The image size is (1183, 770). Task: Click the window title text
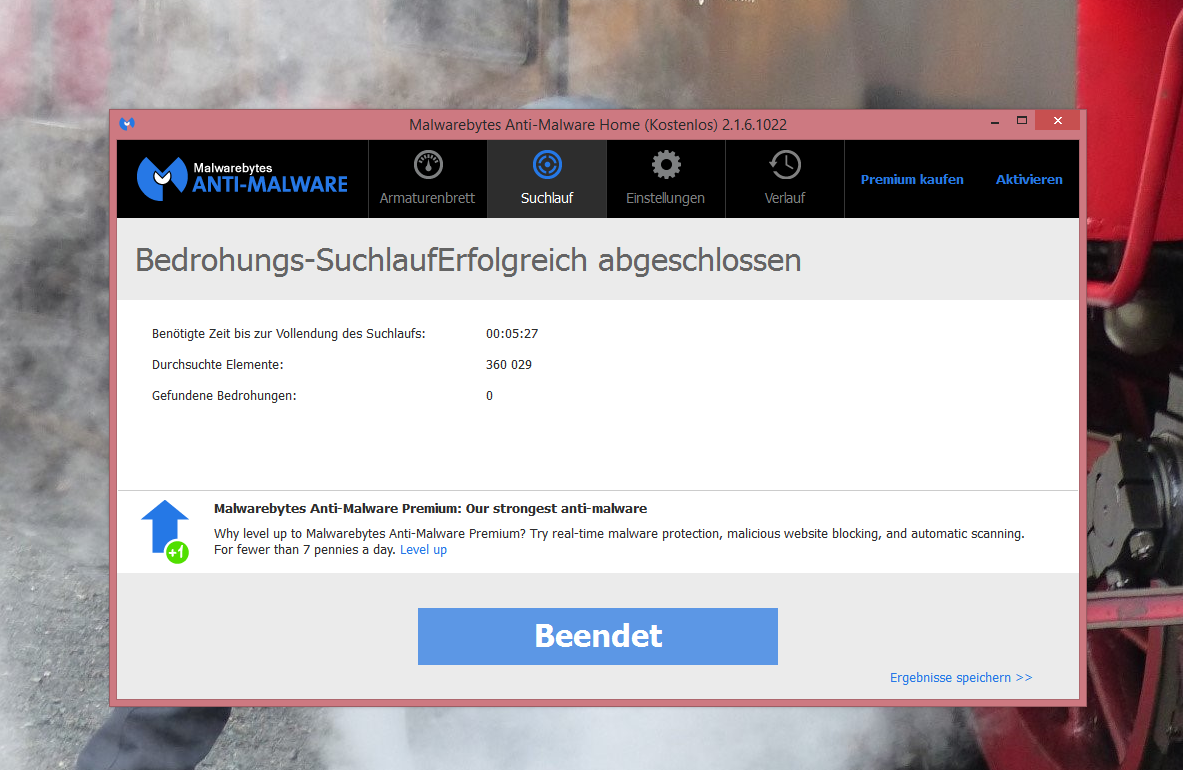coord(598,124)
